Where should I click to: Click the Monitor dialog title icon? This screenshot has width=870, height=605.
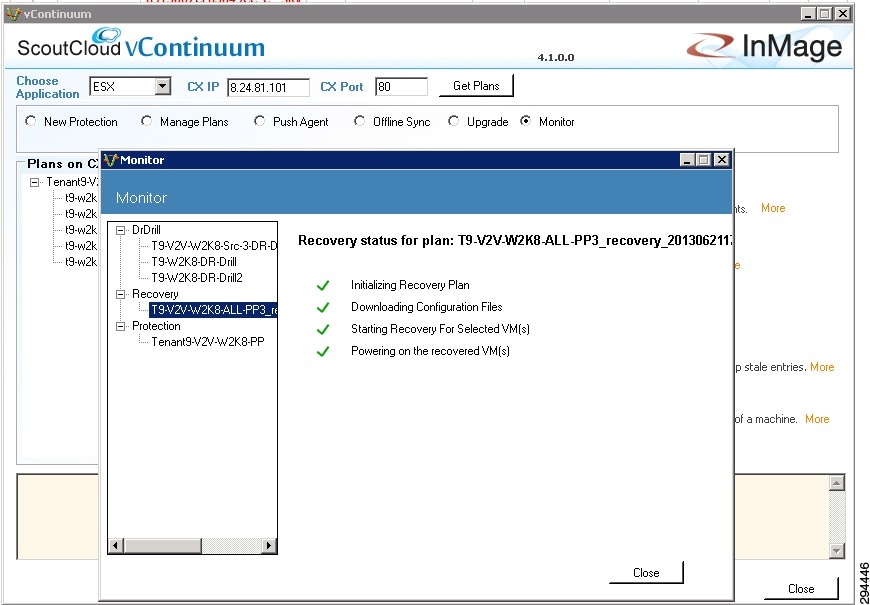click(x=112, y=160)
